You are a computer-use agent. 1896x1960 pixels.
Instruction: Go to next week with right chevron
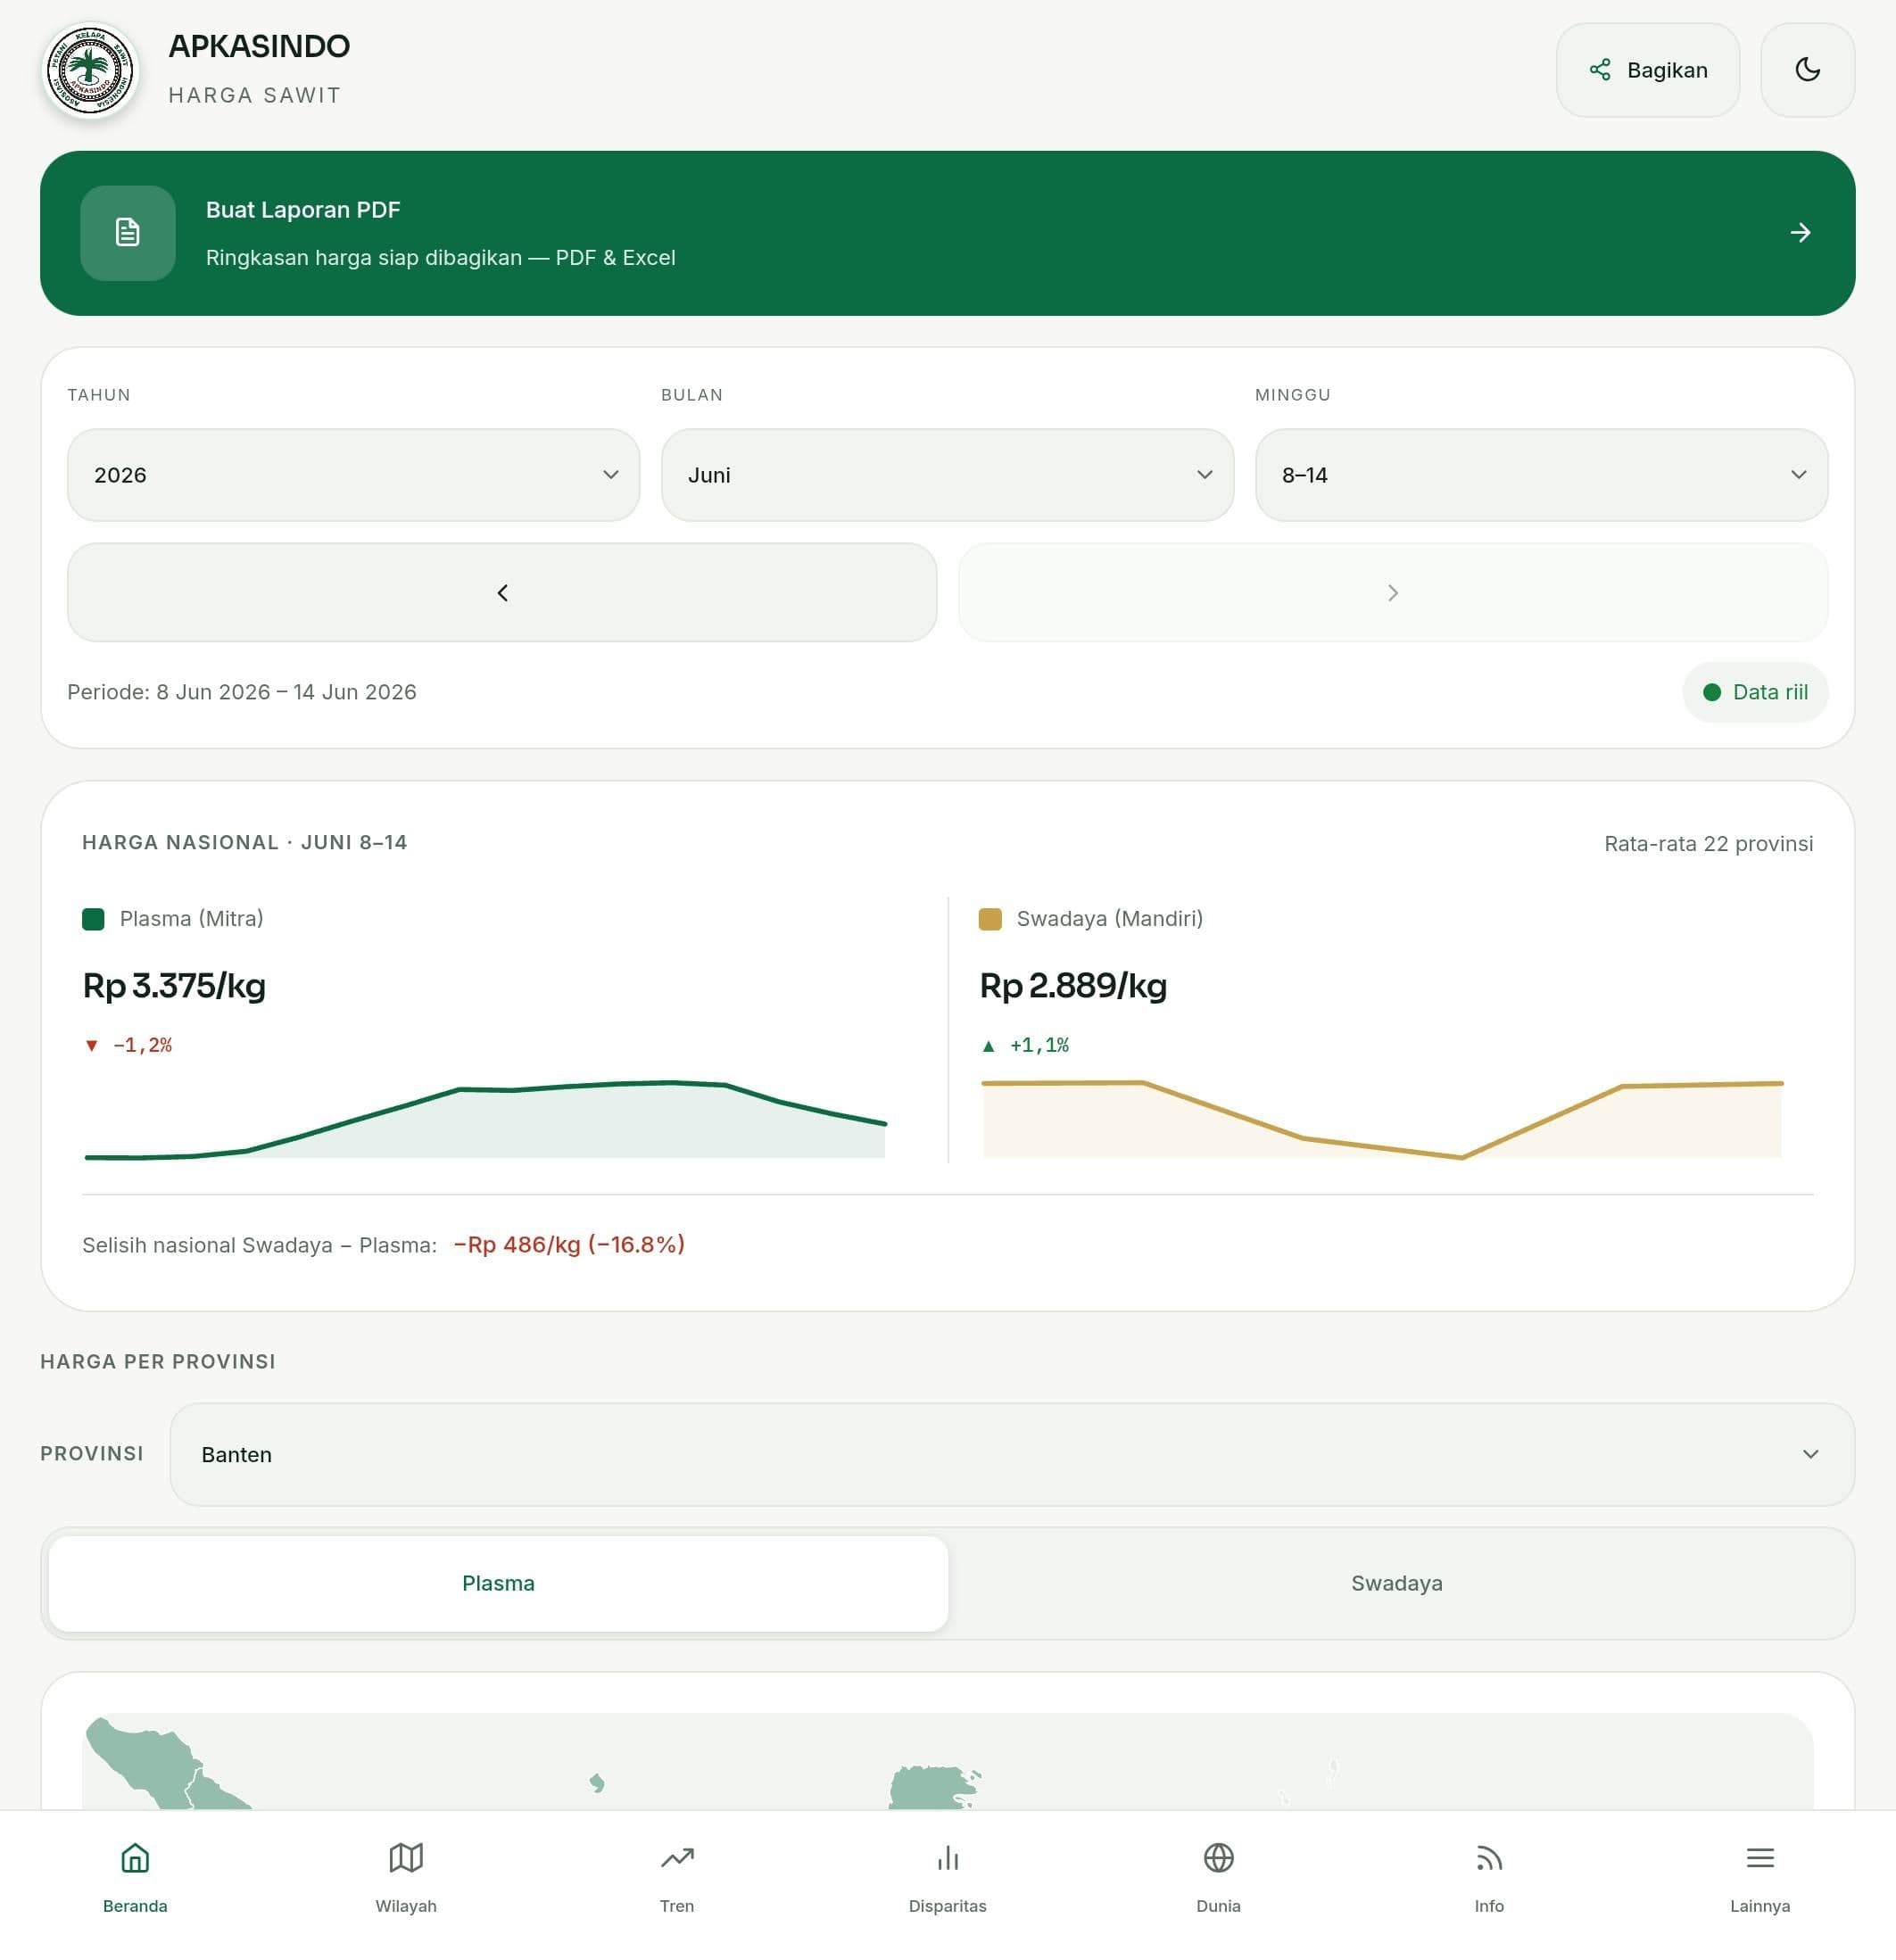pos(1393,593)
